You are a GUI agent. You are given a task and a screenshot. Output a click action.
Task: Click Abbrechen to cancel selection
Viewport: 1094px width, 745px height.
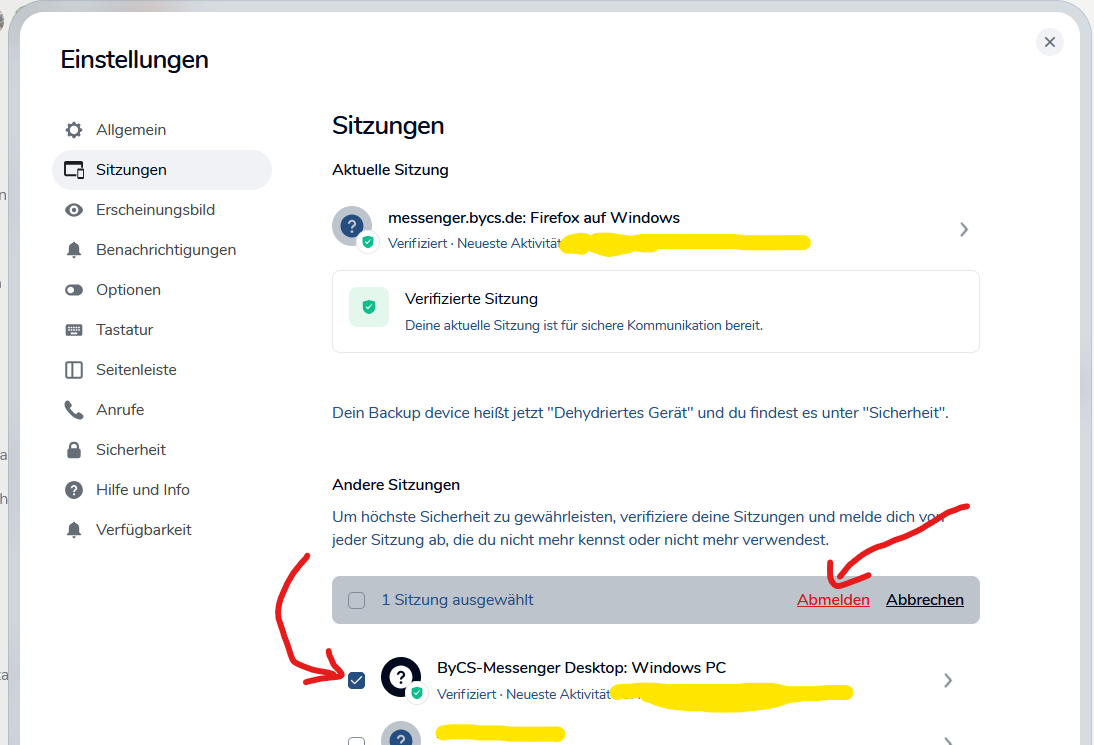(x=924, y=600)
